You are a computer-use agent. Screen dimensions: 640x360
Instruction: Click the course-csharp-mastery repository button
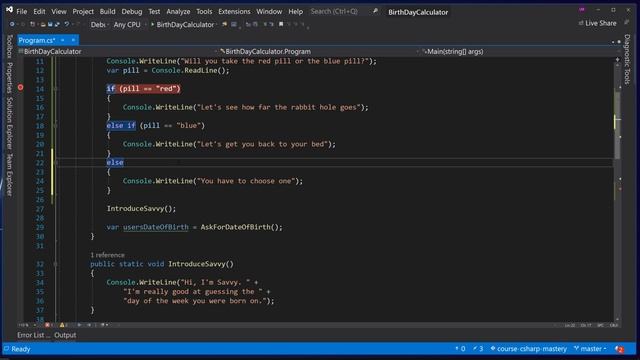529,349
